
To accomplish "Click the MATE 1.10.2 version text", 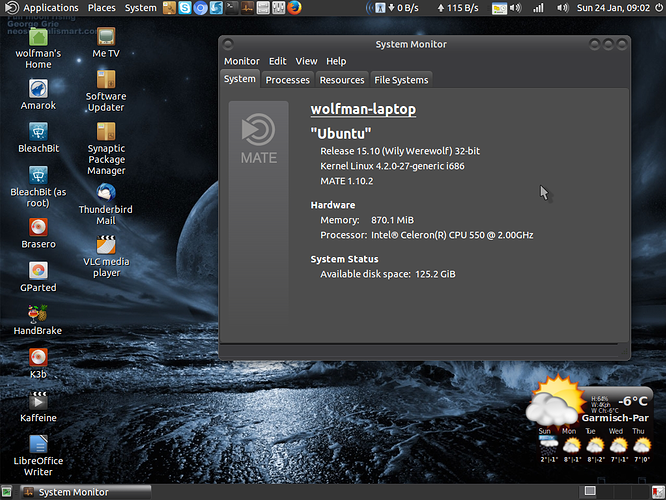I will 347,181.
